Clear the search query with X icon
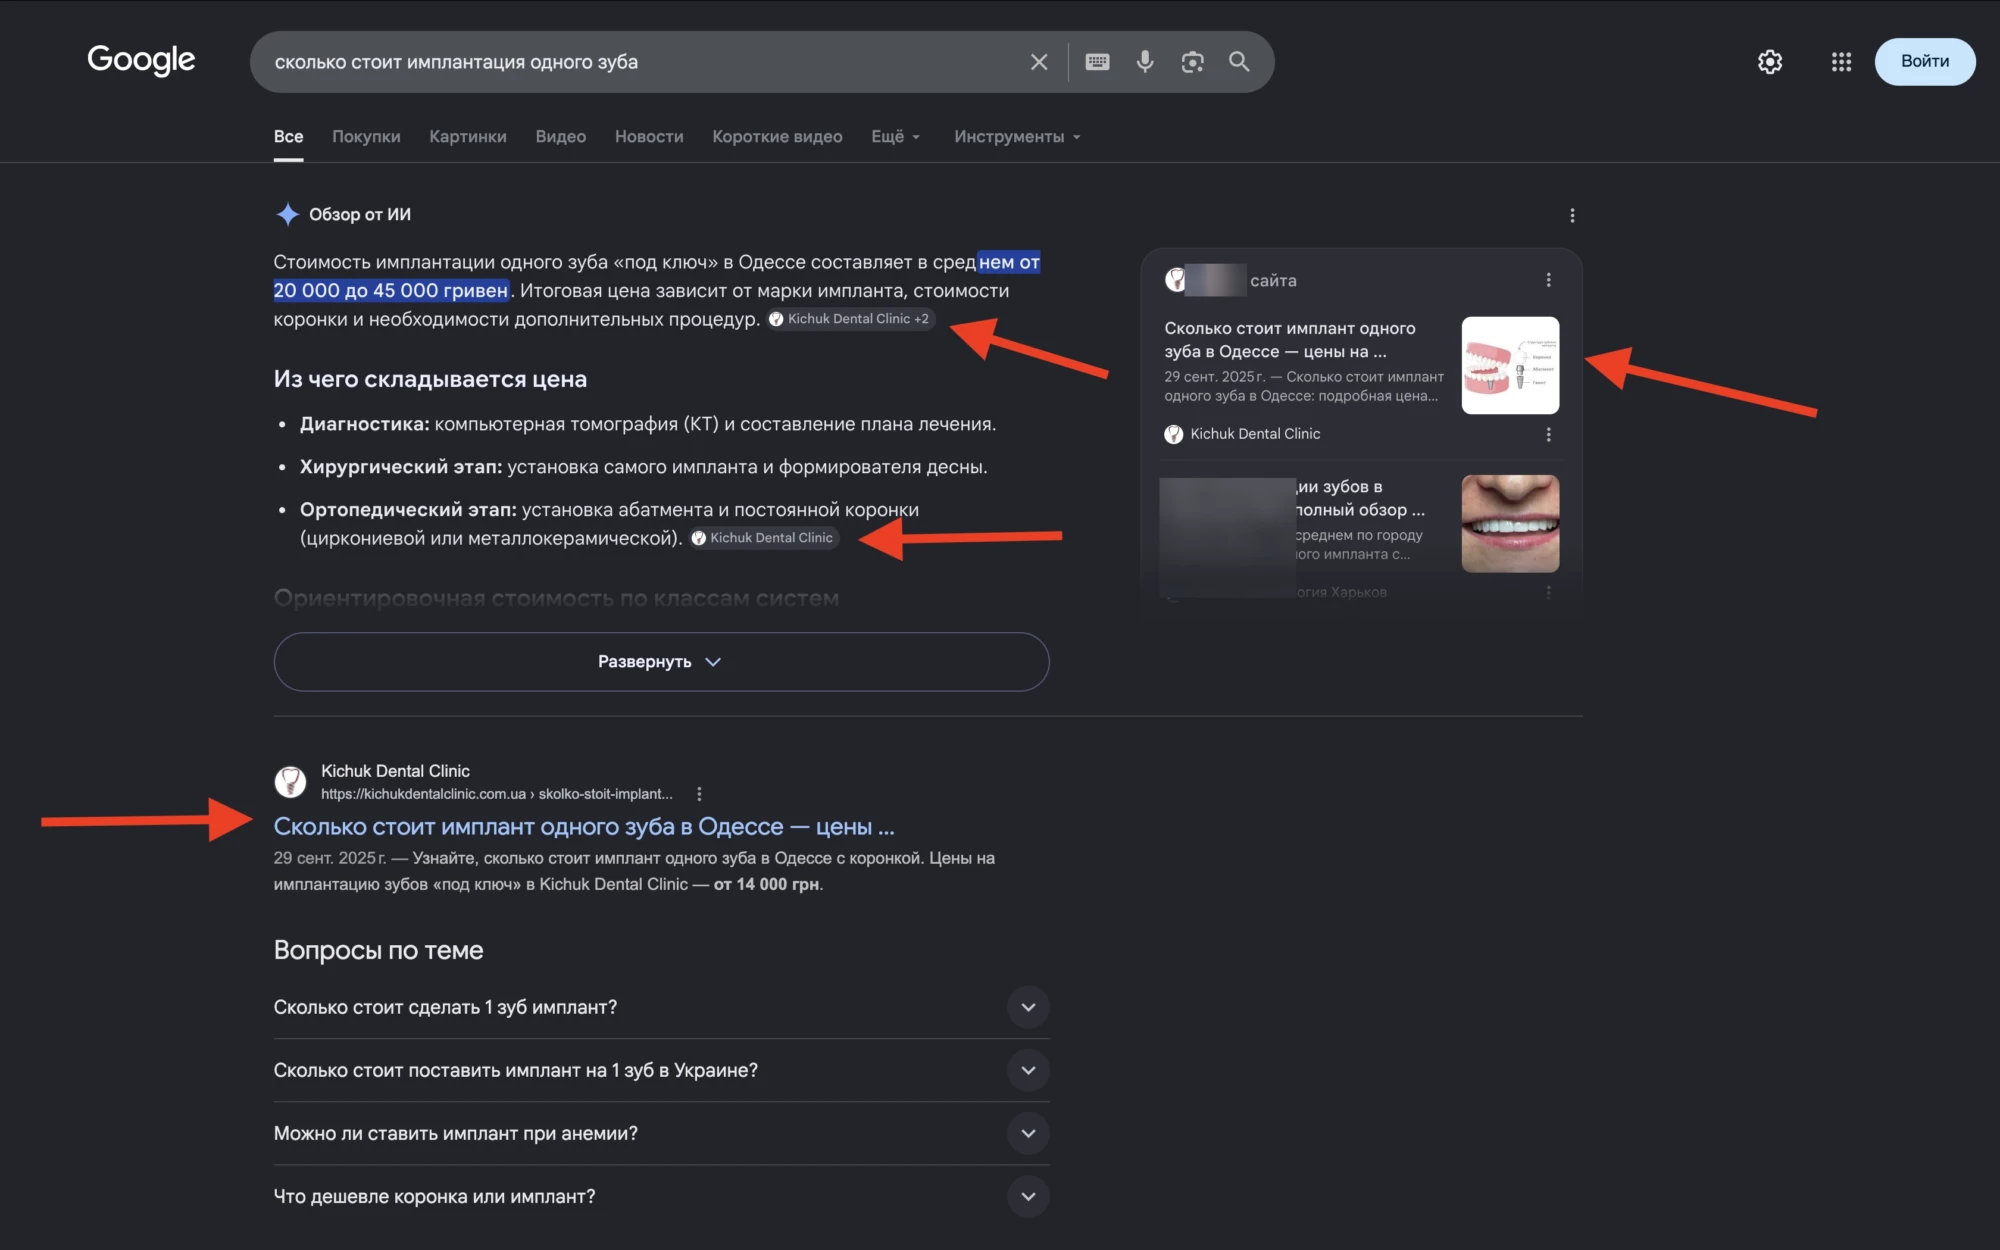This screenshot has width=2000, height=1250. [1039, 62]
